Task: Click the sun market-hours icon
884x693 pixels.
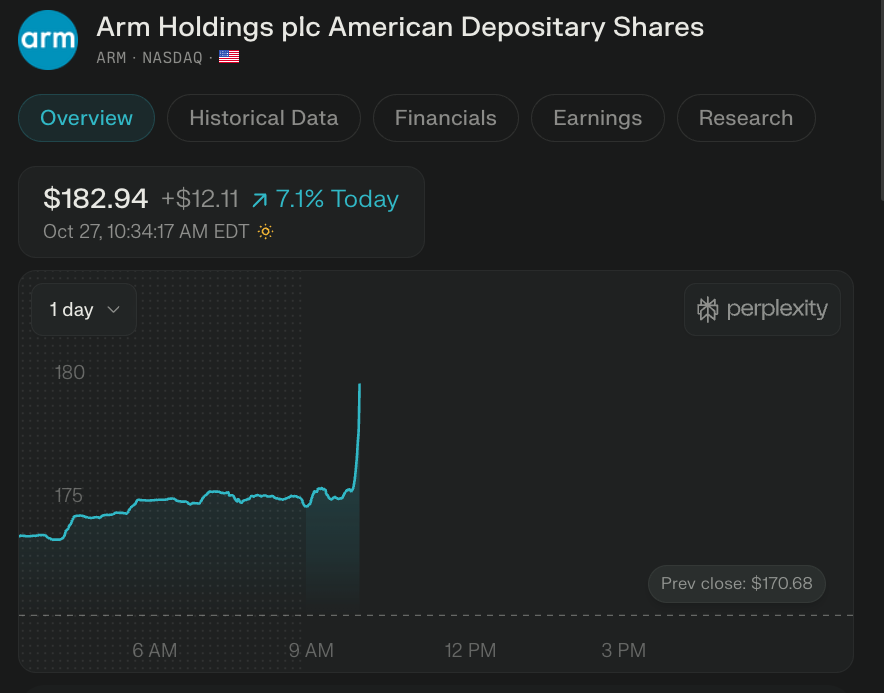Action: tap(265, 232)
